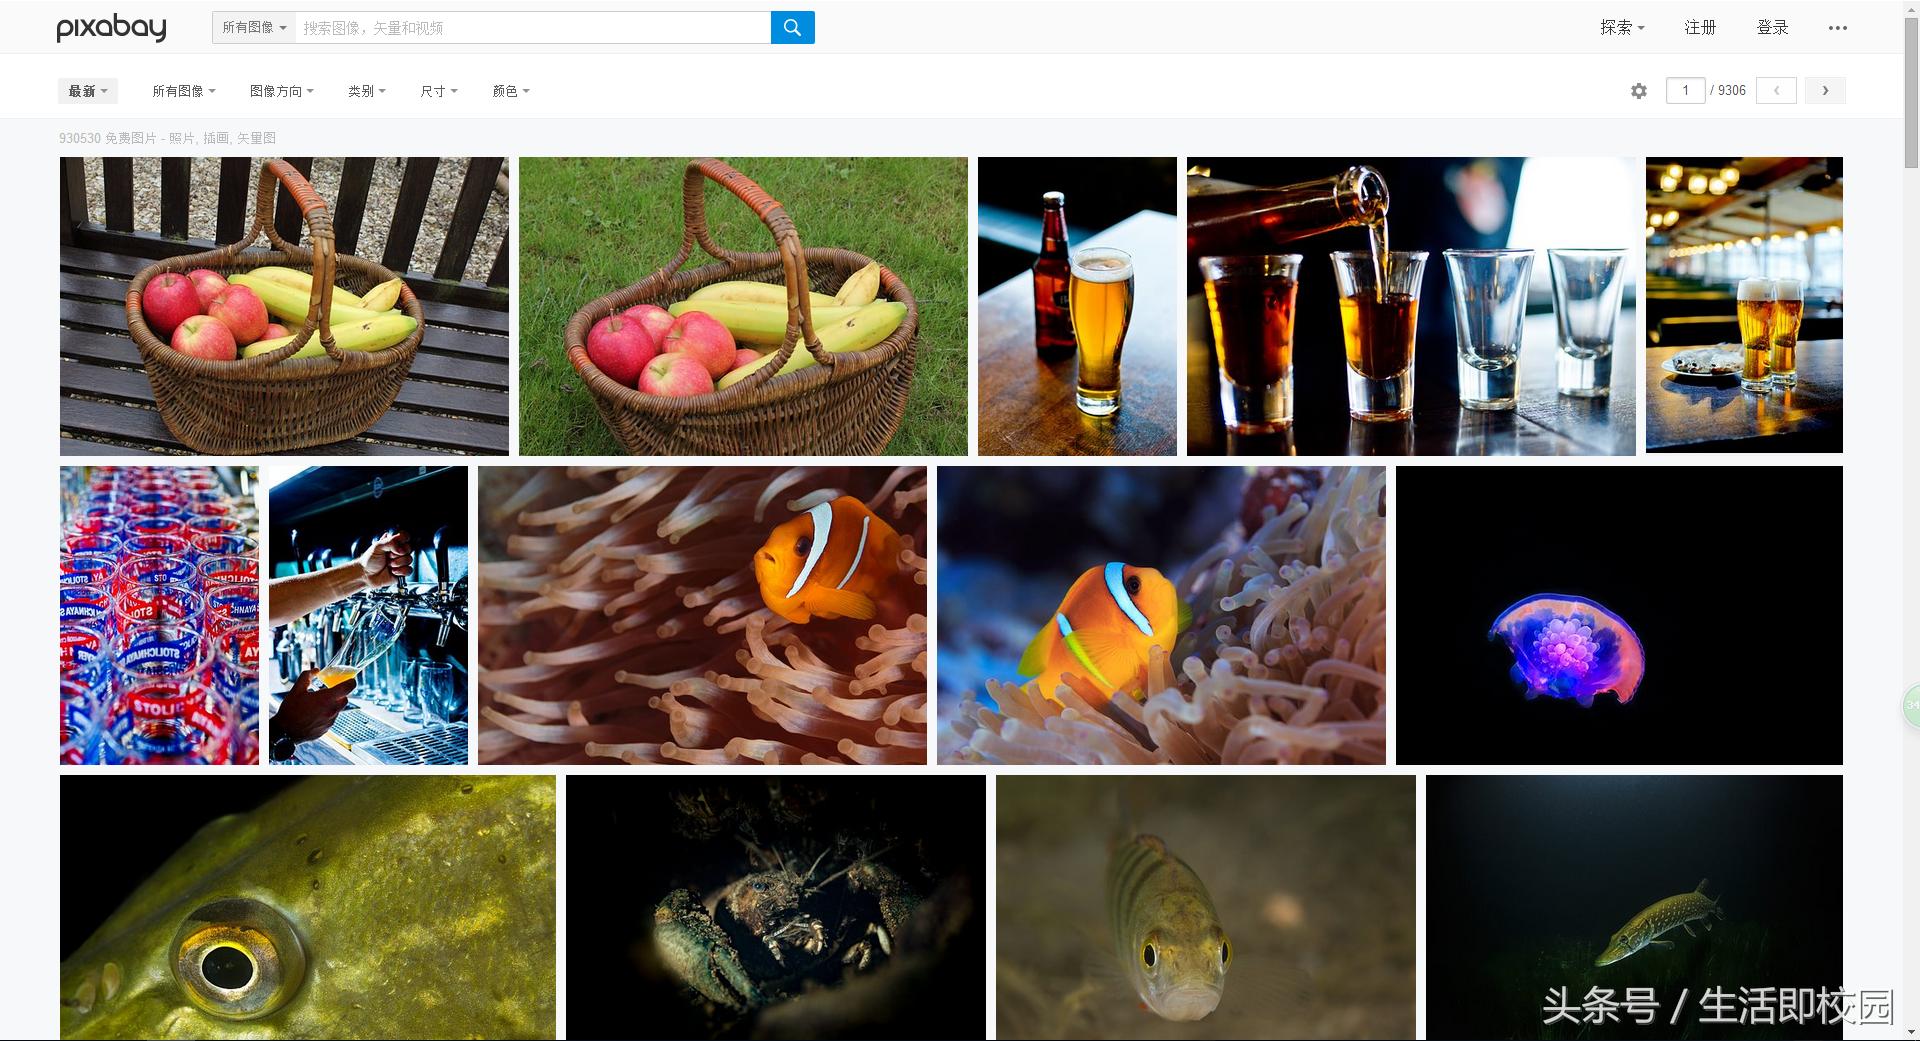Open the fruit basket on bench photo
This screenshot has width=1920, height=1041.
(284, 306)
